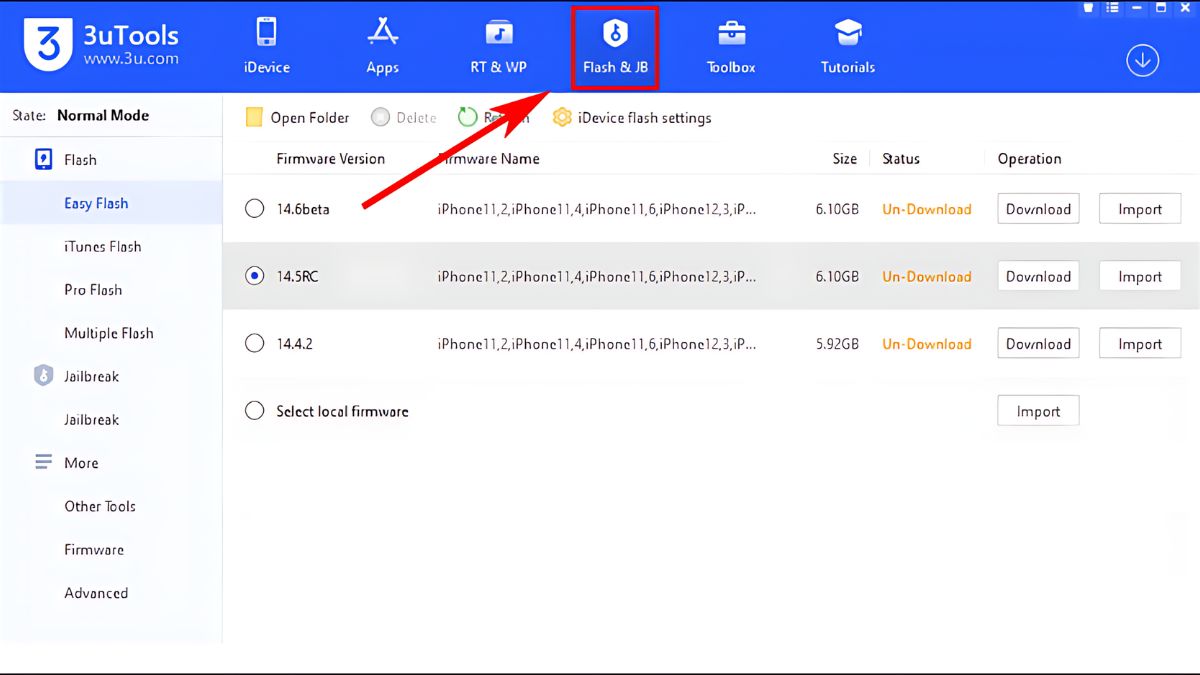Select the 14.4.2 firmware radio button
This screenshot has width=1200, height=675.
click(x=254, y=343)
